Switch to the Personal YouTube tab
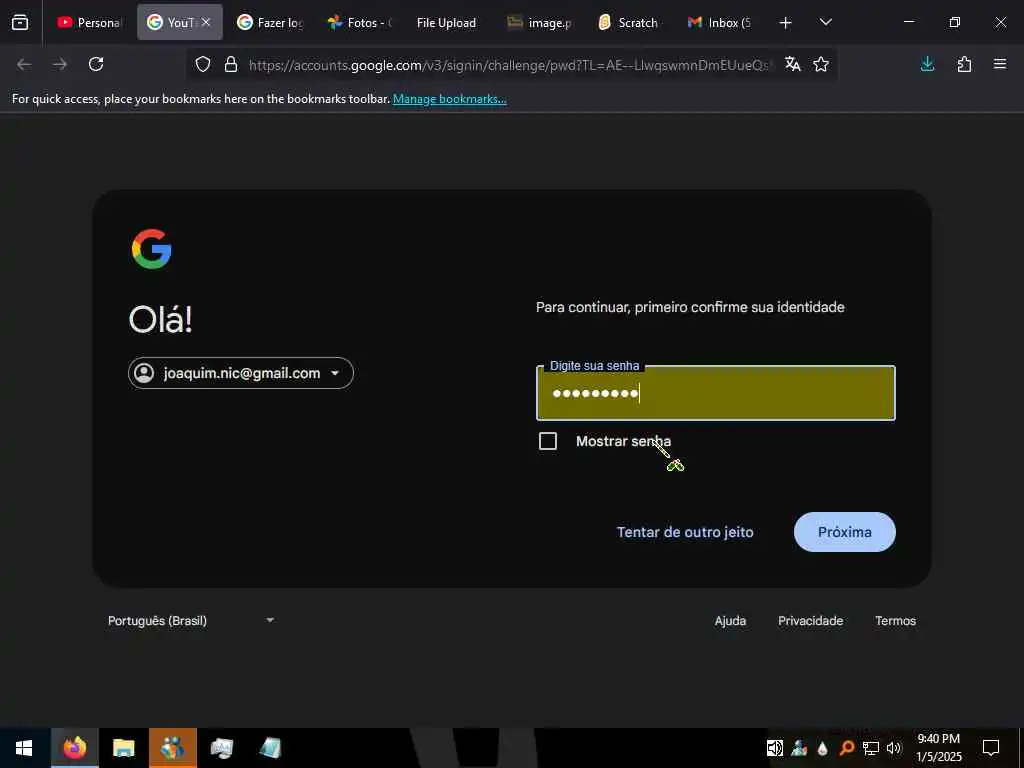 [89, 22]
